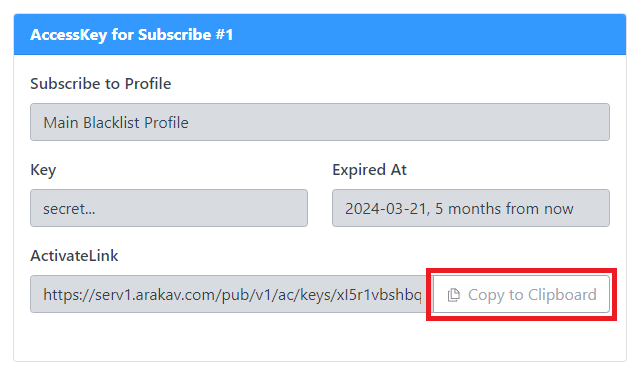Click the Subscribe to Profile label
639x376 pixels.
pyautogui.click(x=101, y=84)
